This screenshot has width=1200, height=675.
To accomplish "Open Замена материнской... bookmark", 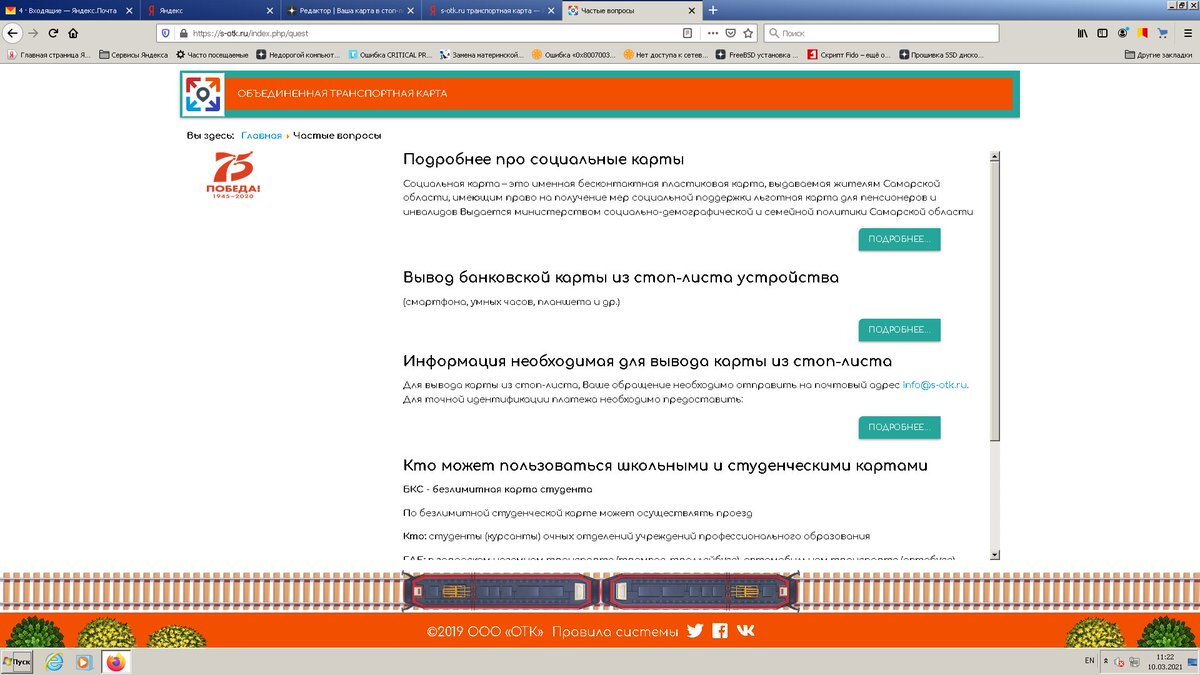I will [x=481, y=55].
